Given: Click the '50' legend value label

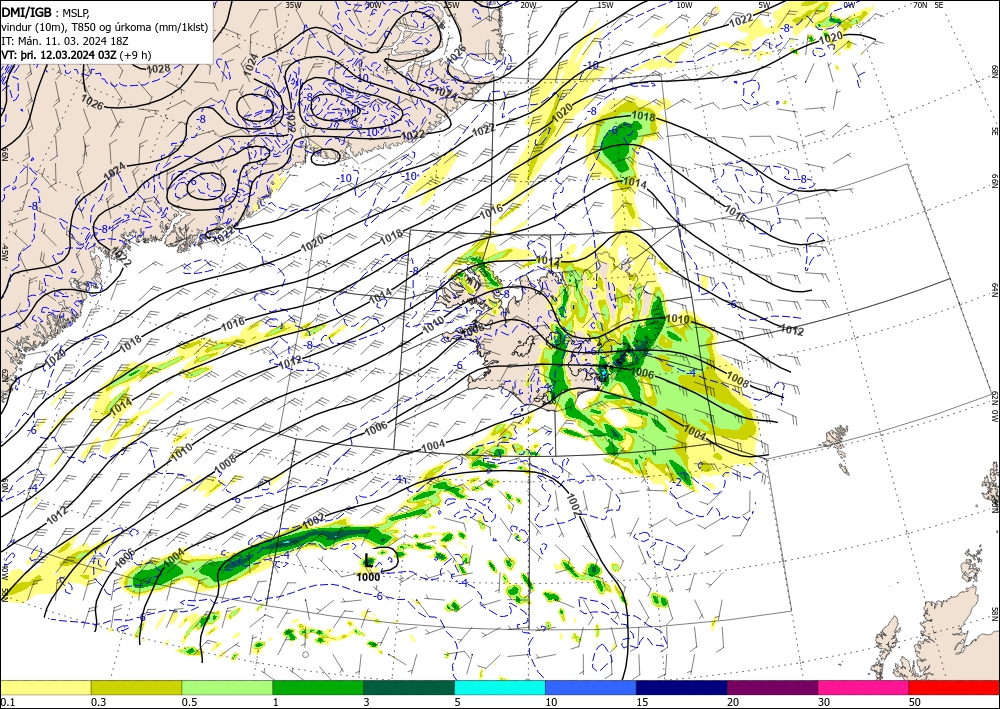Looking at the screenshot, I should [x=915, y=702].
